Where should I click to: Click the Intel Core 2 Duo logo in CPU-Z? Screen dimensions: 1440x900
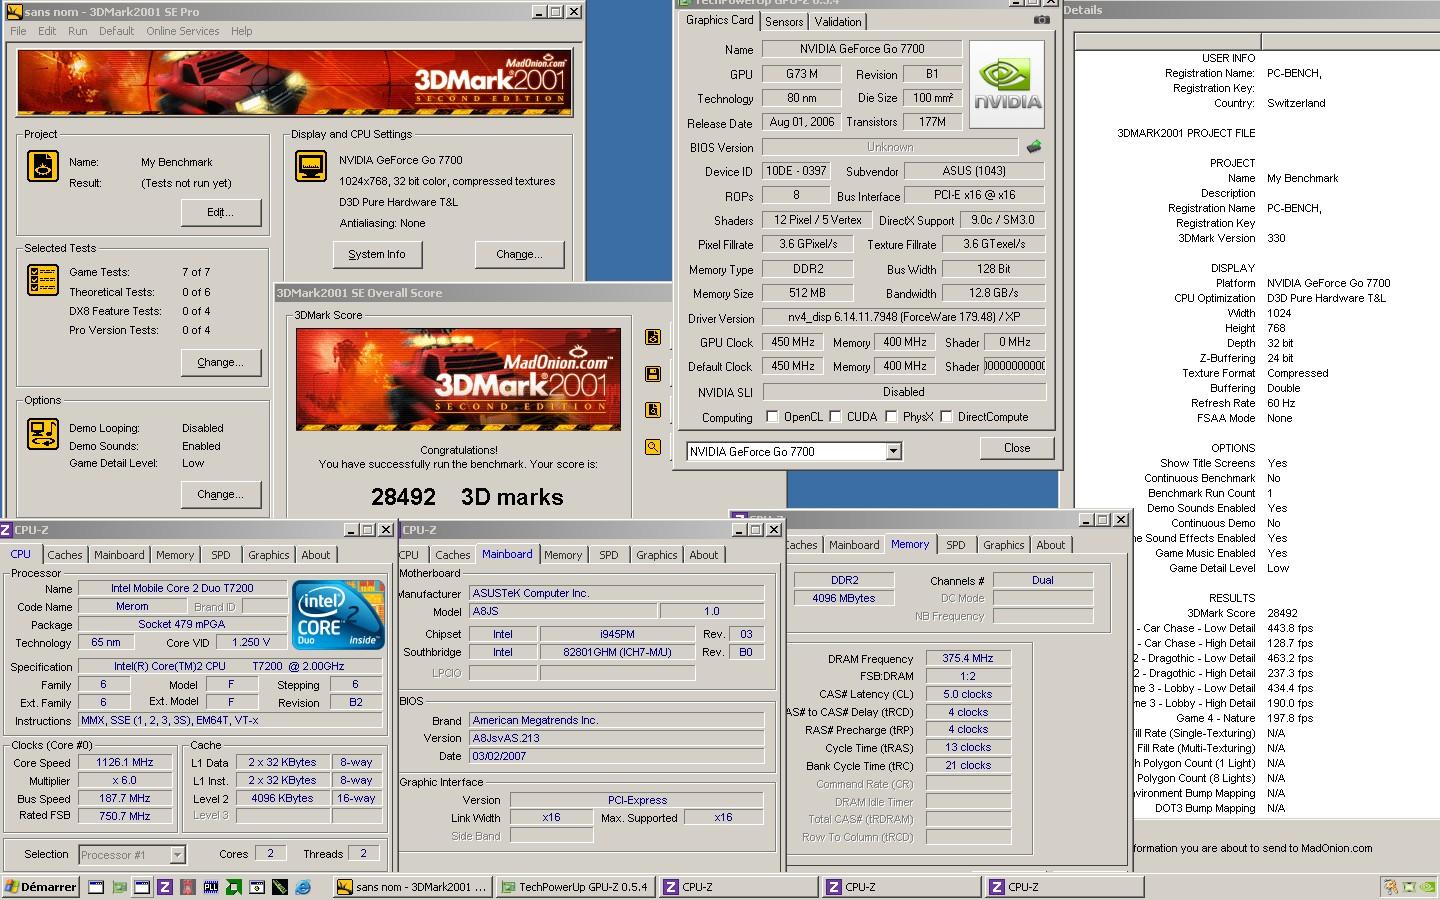pyautogui.click(x=339, y=614)
